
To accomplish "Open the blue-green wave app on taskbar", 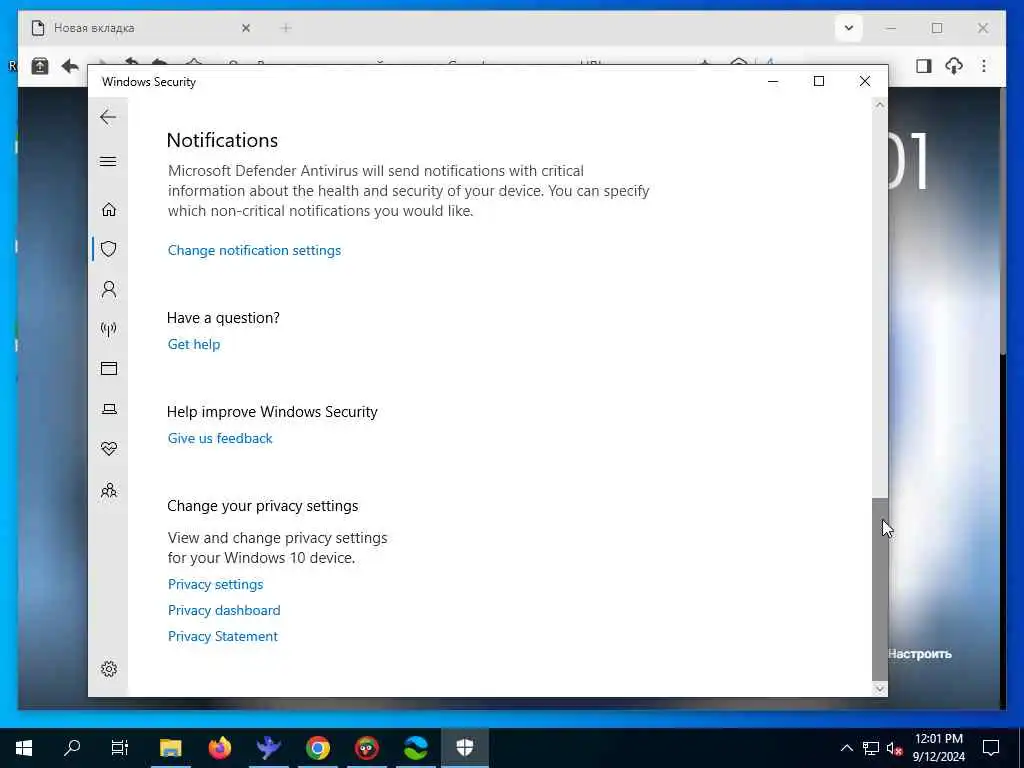I will 416,748.
